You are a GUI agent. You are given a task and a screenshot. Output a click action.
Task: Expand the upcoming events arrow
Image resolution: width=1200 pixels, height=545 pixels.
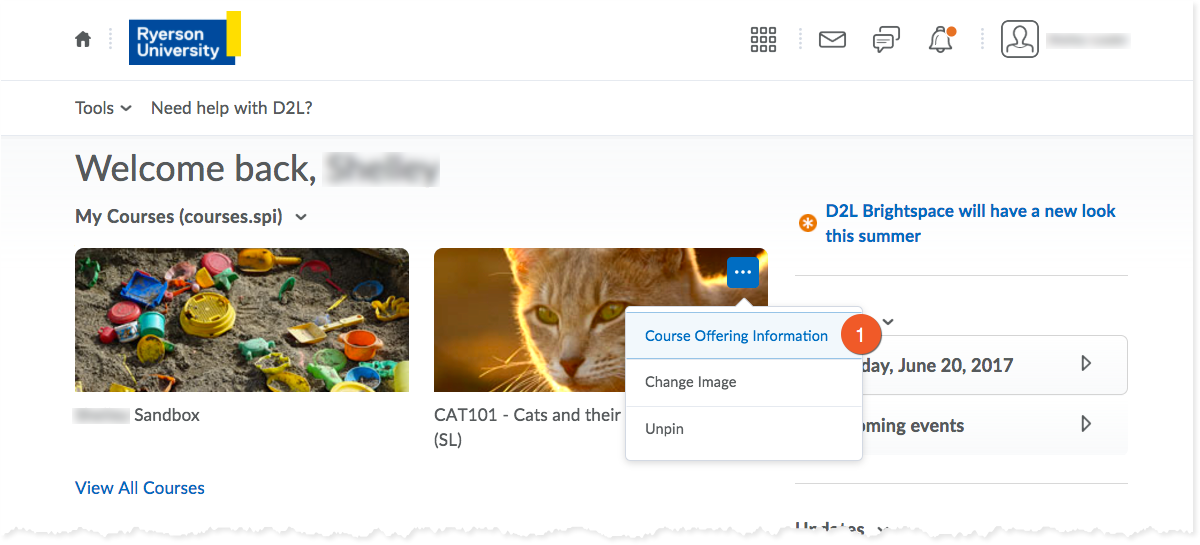coord(1086,424)
